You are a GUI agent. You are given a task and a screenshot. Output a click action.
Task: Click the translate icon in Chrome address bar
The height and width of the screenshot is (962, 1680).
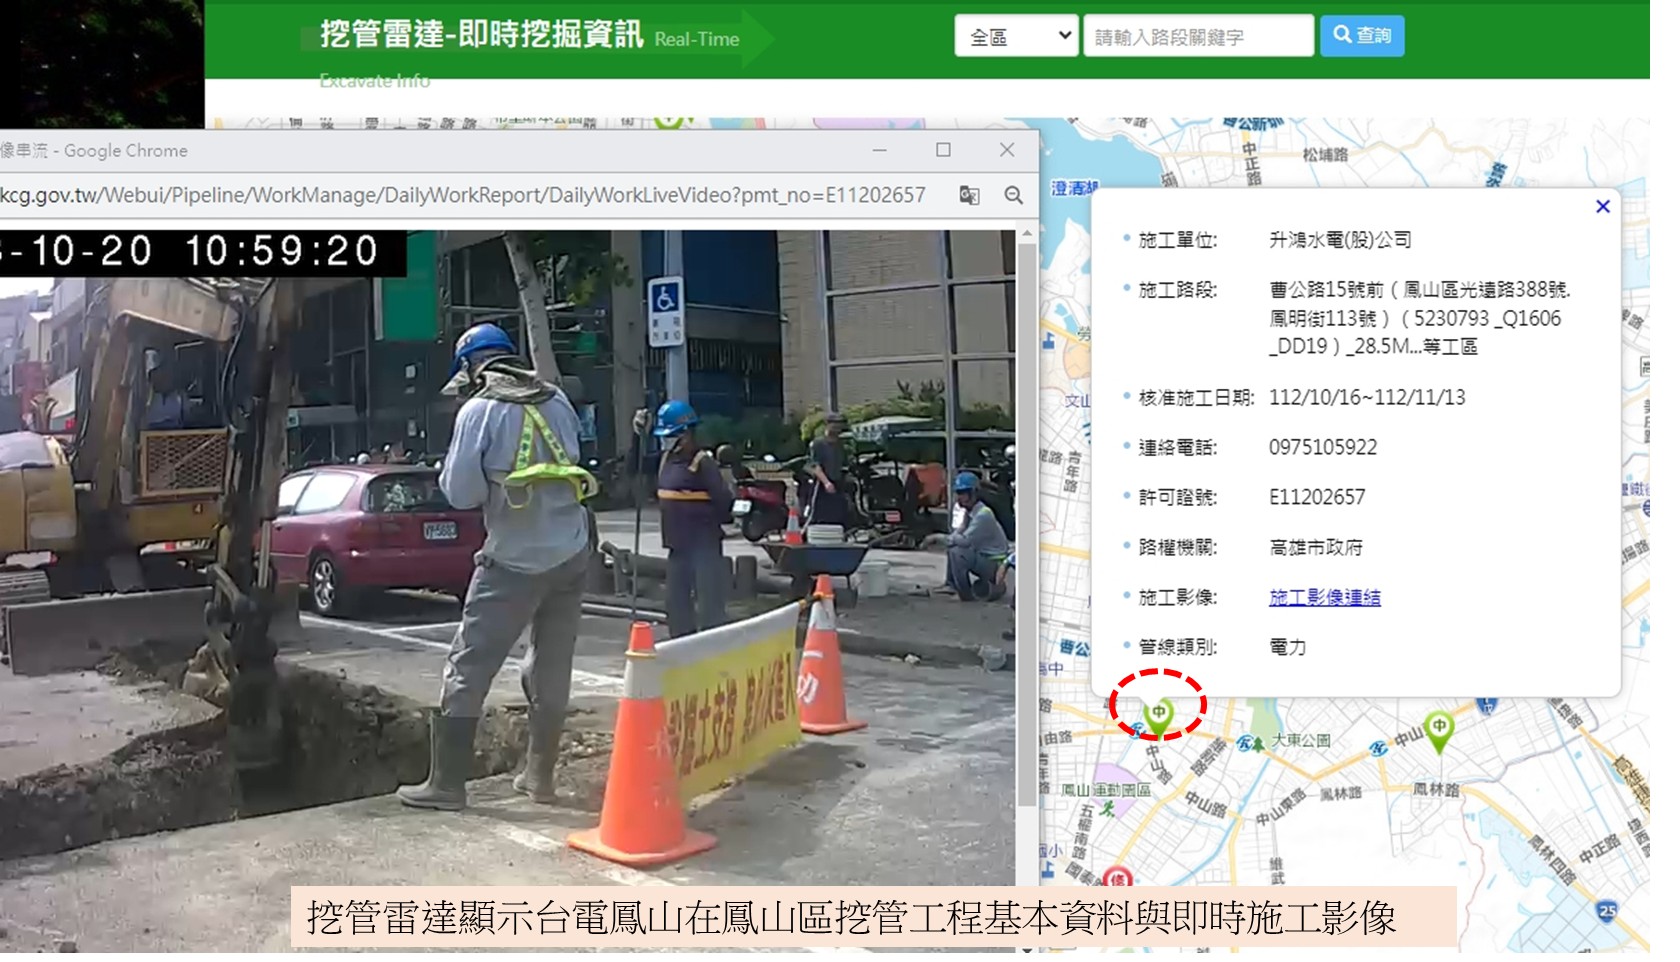point(969,195)
